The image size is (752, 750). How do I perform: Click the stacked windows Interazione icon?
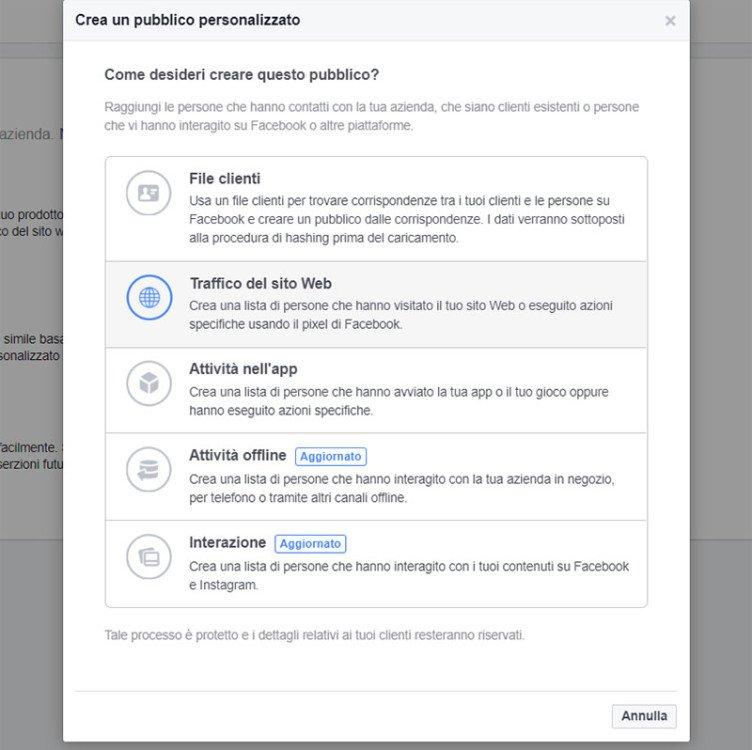tap(149, 557)
